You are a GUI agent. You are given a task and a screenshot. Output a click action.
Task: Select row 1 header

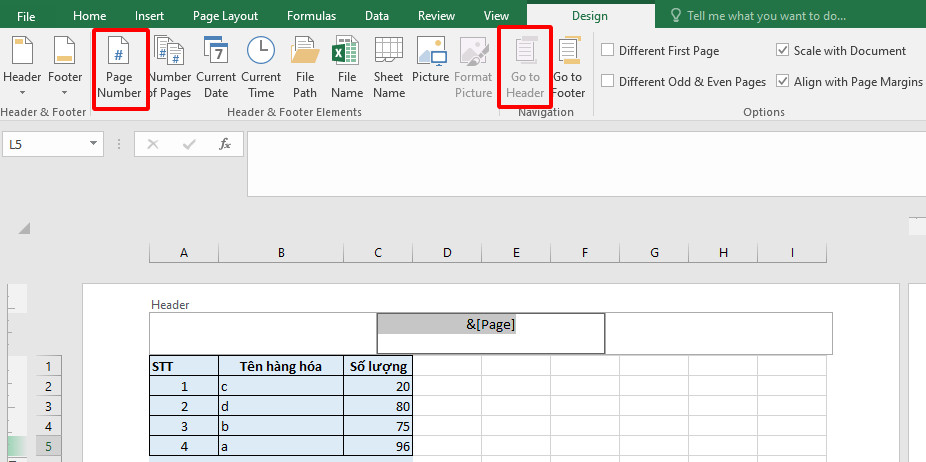[48, 366]
